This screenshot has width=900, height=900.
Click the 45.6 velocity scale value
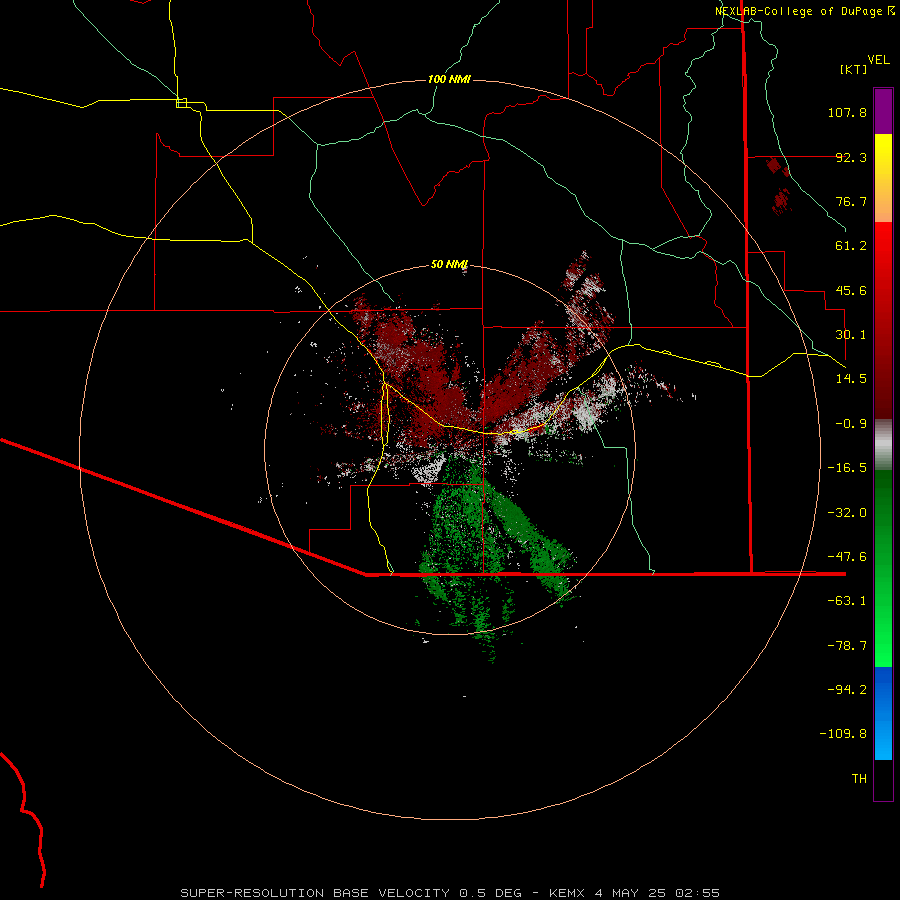[851, 290]
